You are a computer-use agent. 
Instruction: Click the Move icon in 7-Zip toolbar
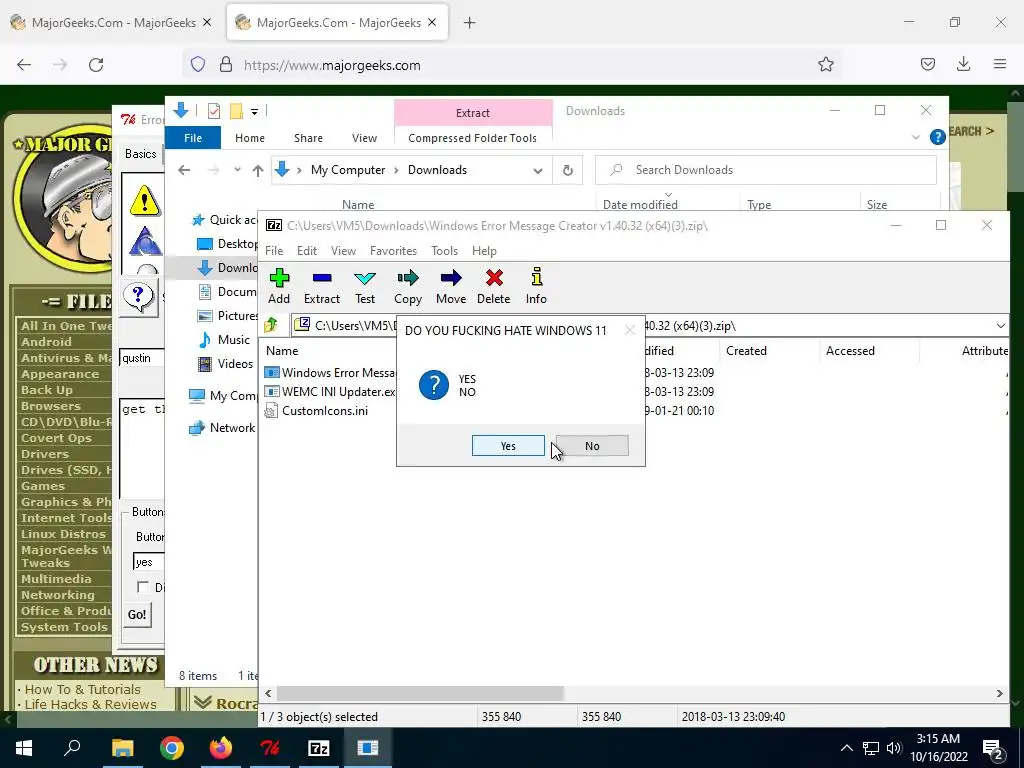(x=451, y=286)
